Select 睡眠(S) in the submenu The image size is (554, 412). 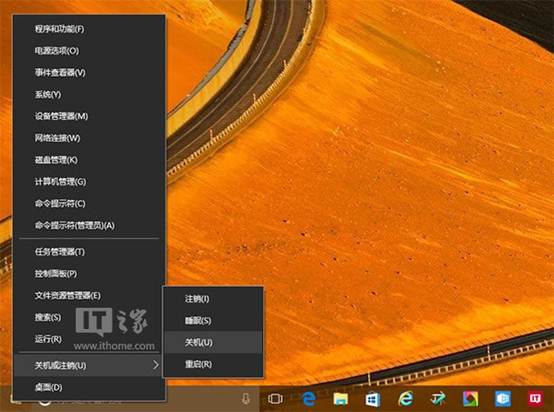213,321
